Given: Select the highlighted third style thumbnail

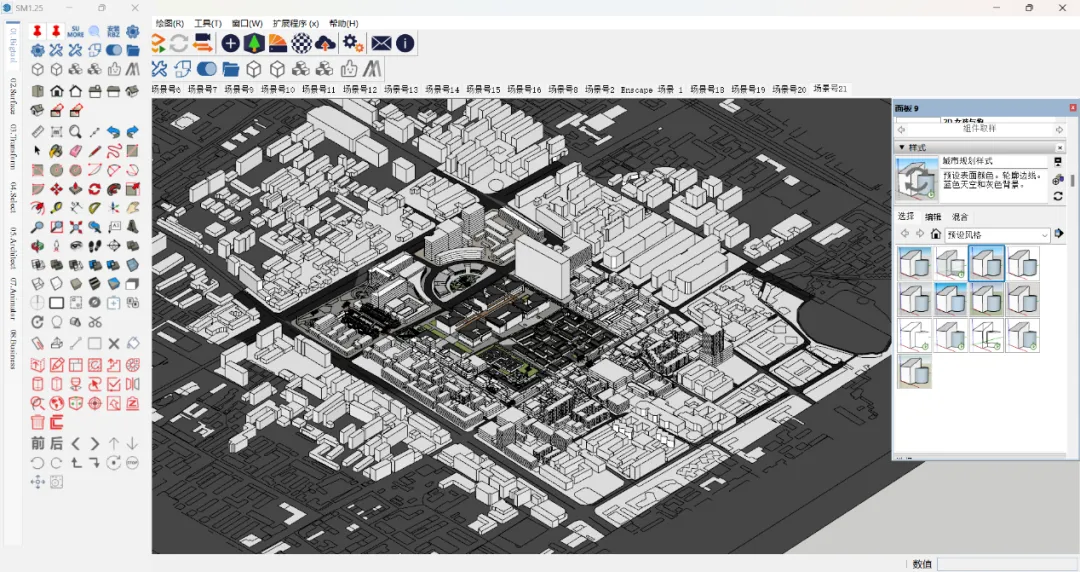Looking at the screenshot, I should (986, 263).
